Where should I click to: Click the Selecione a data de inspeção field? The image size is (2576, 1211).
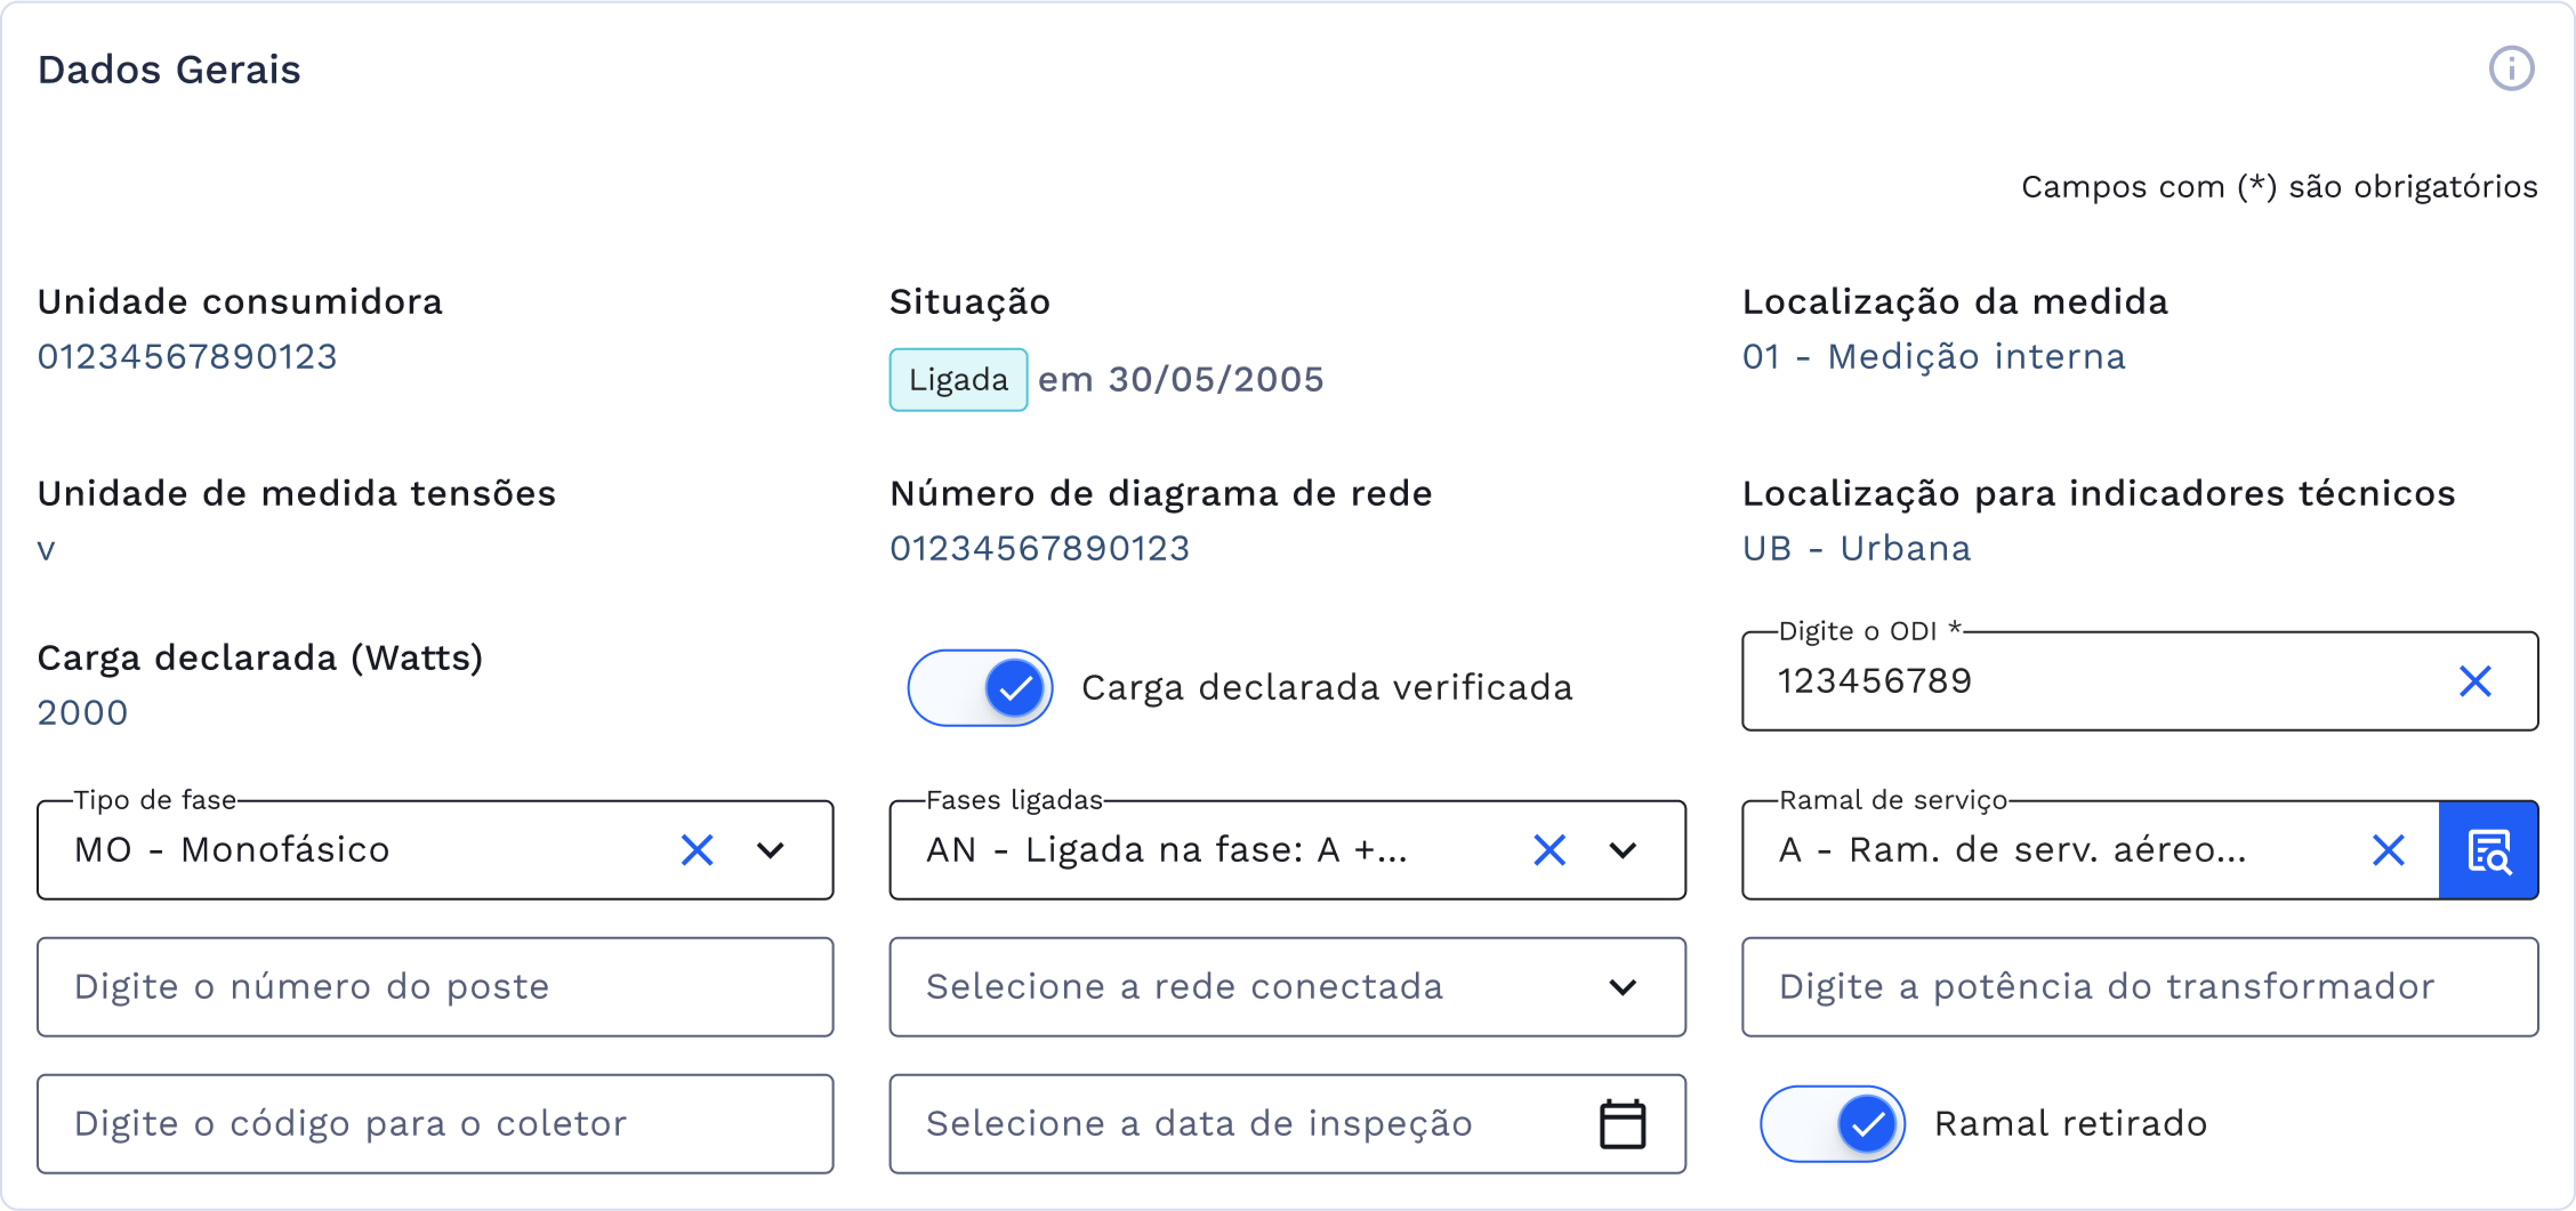tap(1250, 1123)
